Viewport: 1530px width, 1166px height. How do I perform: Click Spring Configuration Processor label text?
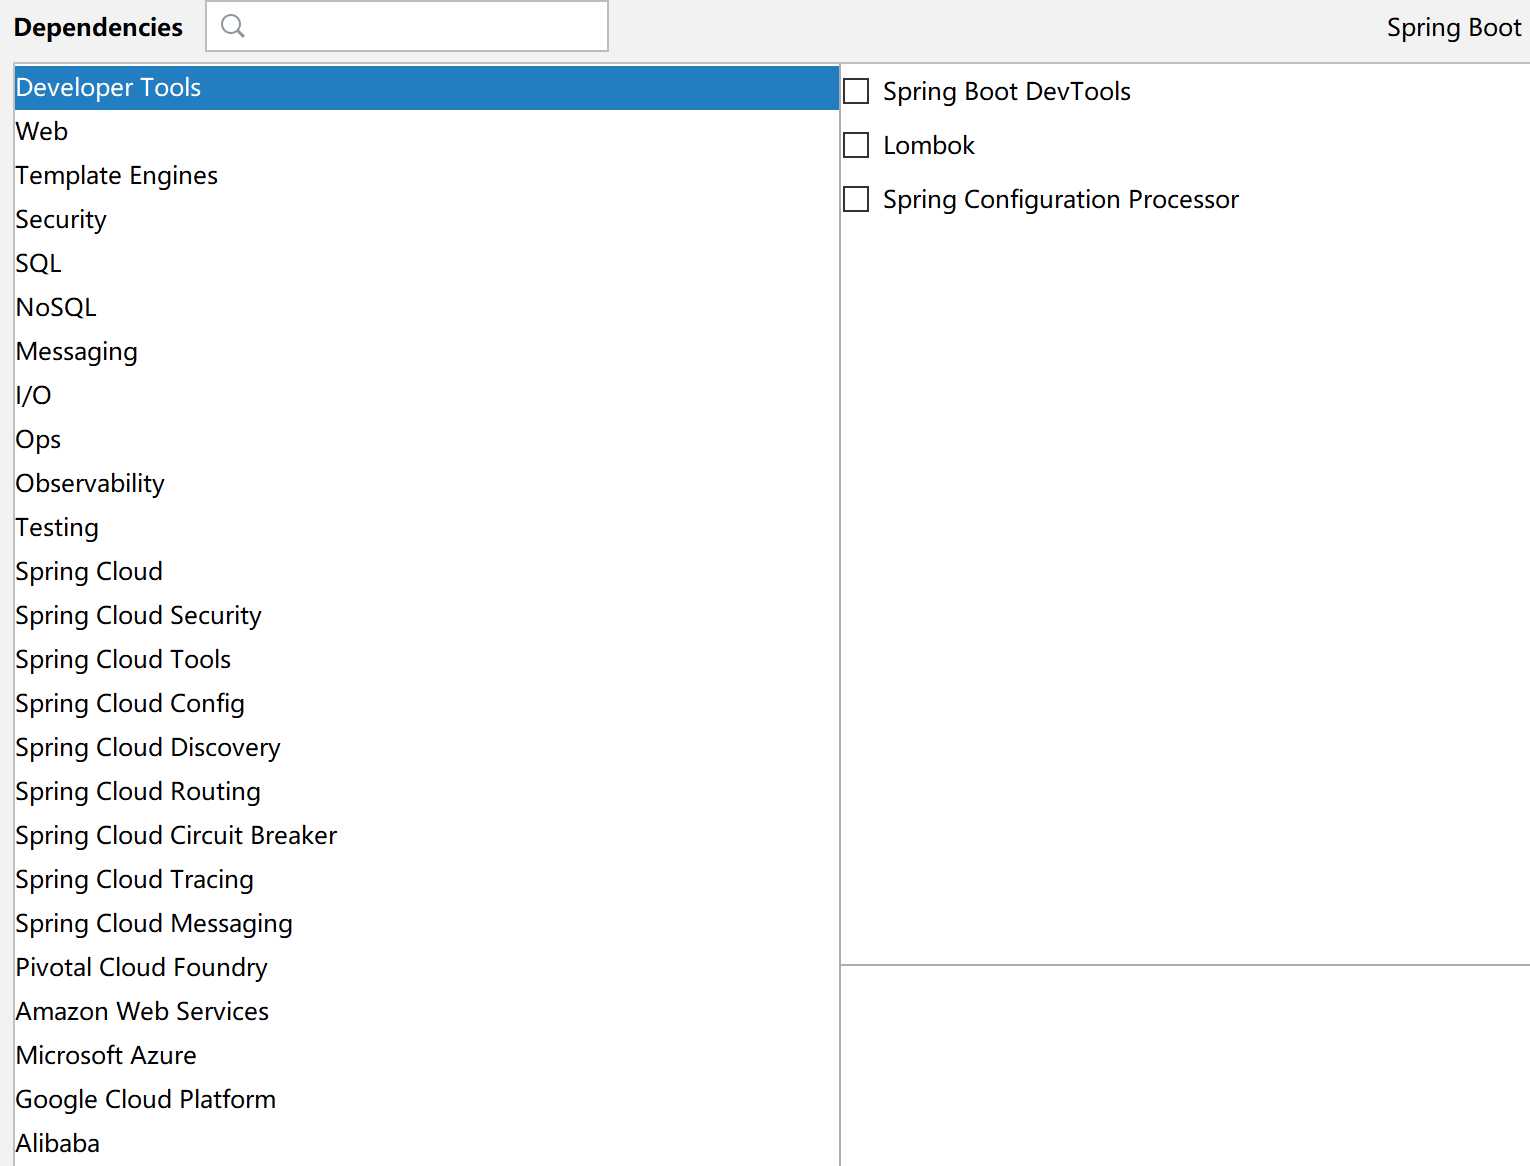(1061, 200)
